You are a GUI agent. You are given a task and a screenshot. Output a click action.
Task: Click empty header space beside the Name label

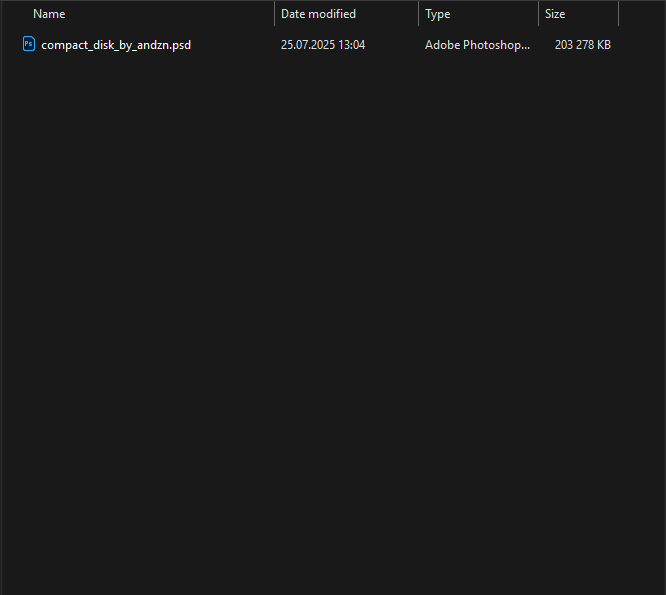169,14
